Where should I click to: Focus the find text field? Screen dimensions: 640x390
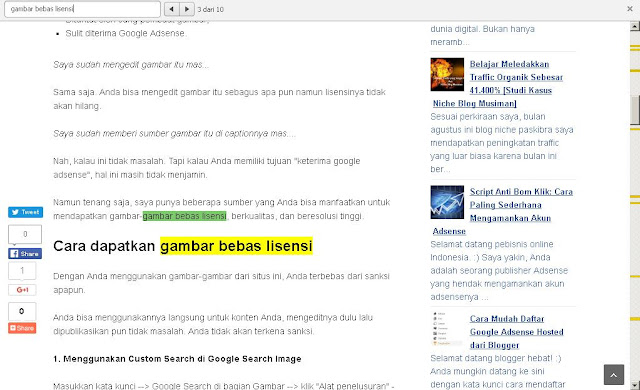click(x=82, y=9)
